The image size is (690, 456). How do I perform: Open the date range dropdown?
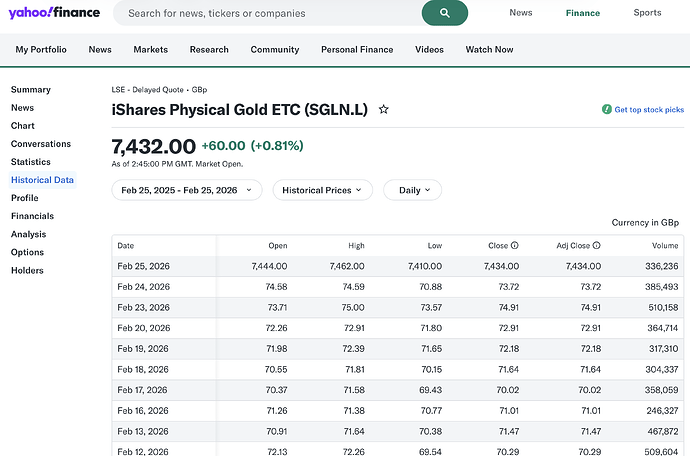click(x=187, y=190)
